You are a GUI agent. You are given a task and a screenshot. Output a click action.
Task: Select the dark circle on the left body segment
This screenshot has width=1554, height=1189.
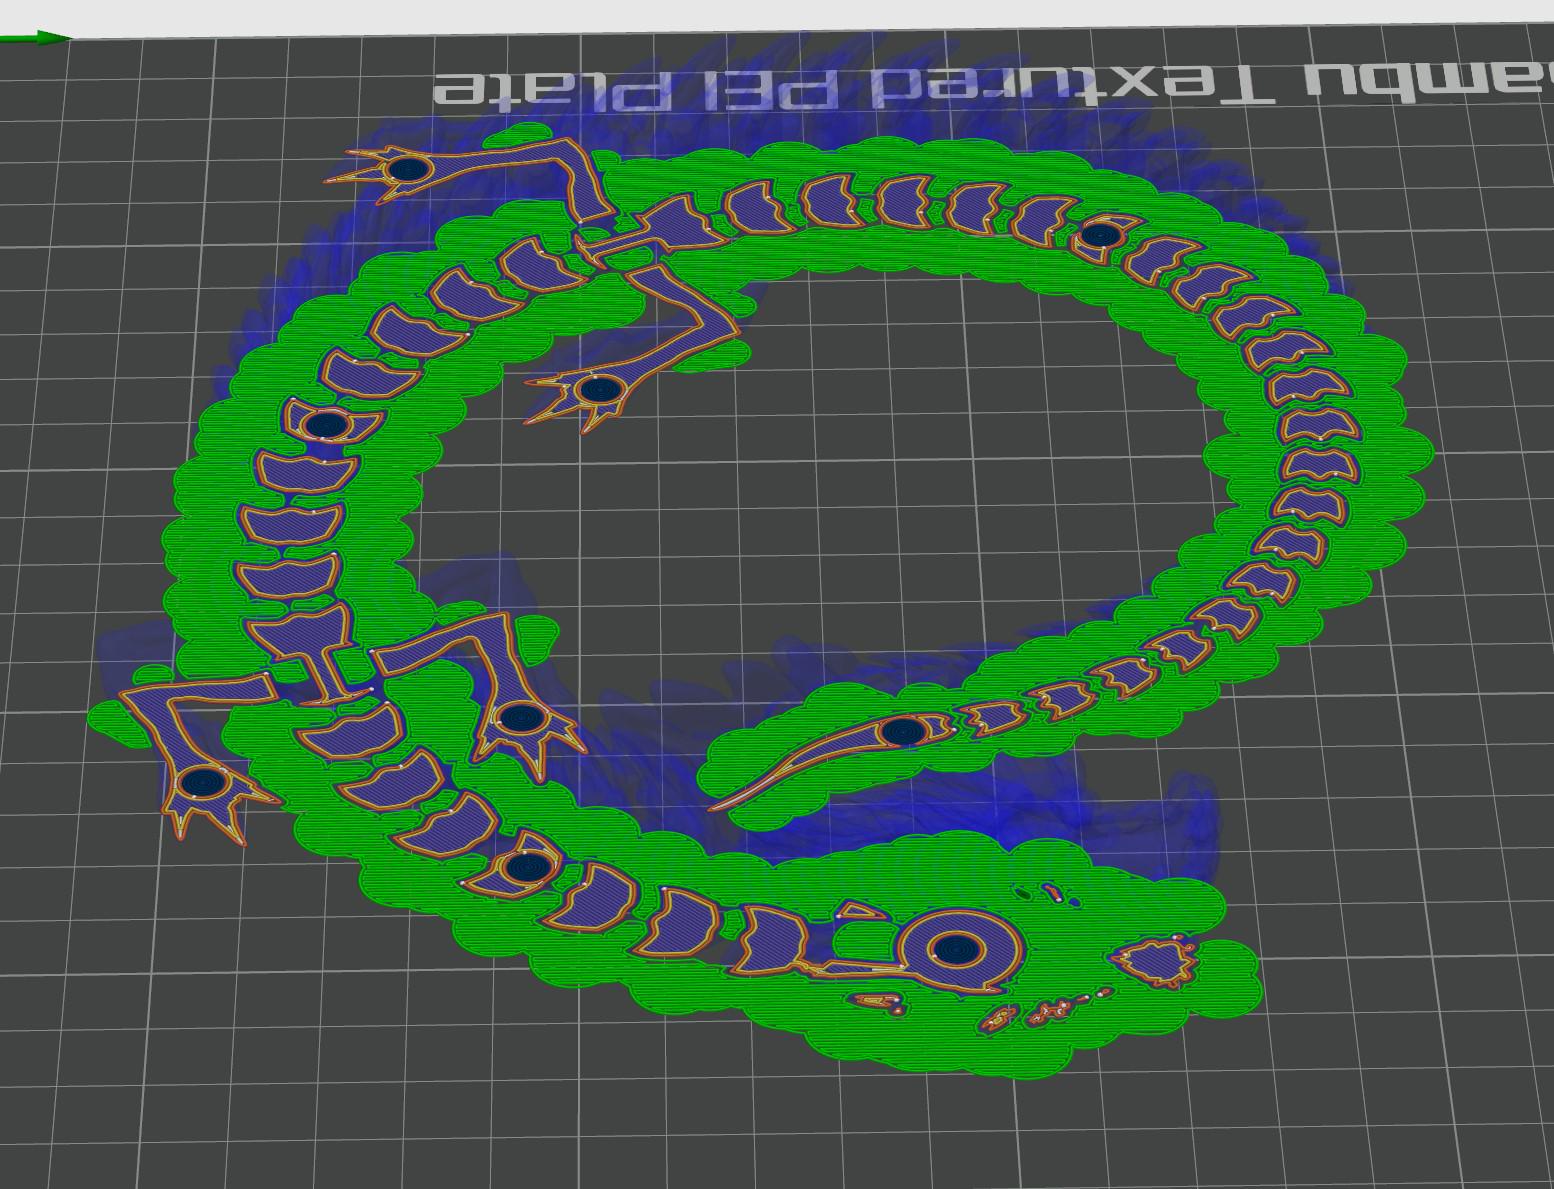coord(326,426)
